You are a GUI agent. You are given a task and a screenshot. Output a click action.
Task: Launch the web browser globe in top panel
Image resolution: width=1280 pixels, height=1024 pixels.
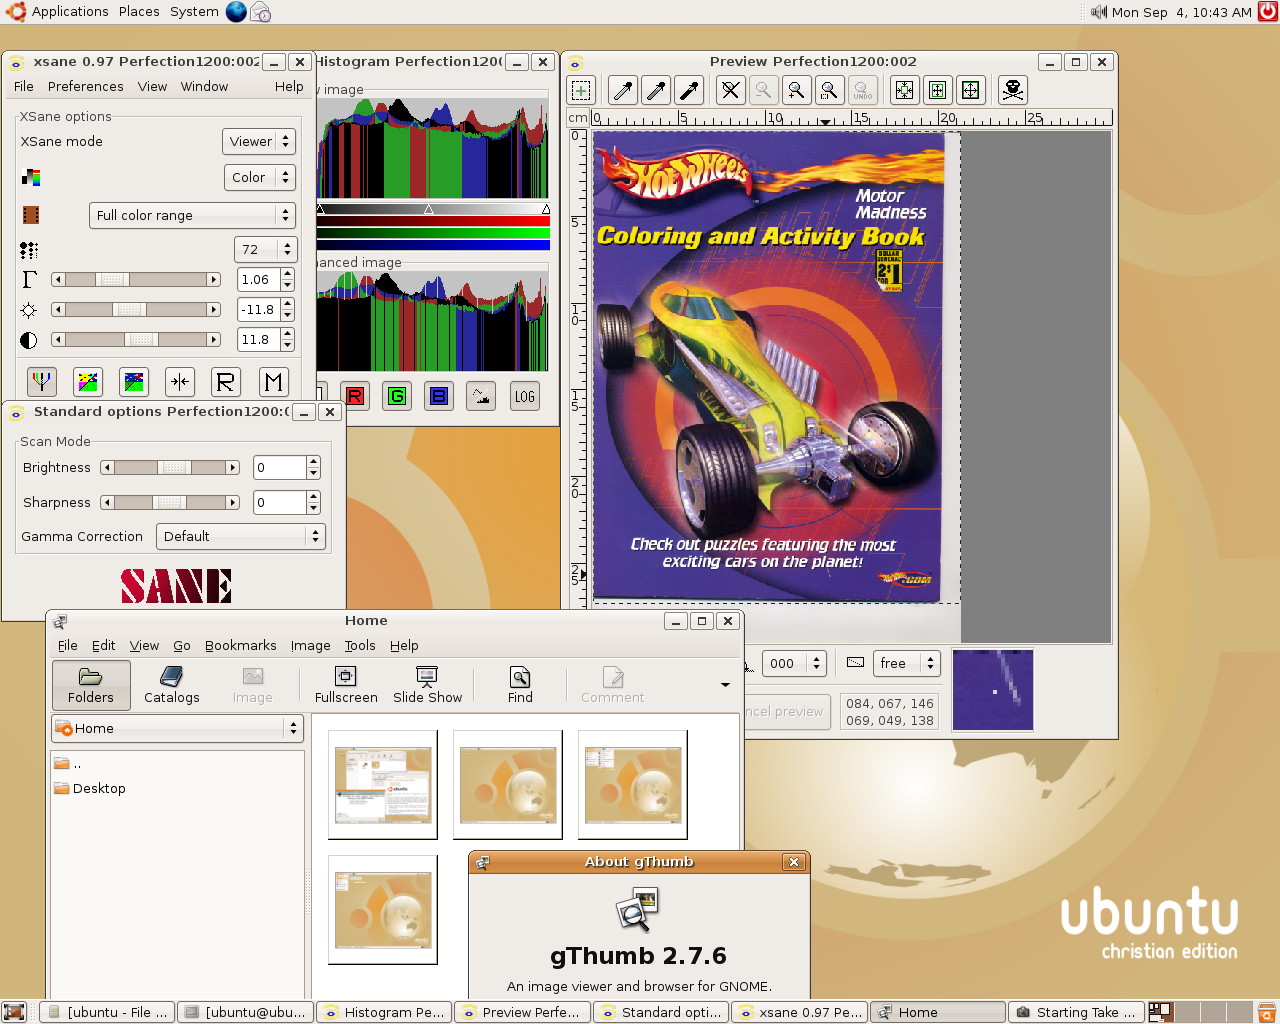click(x=236, y=12)
